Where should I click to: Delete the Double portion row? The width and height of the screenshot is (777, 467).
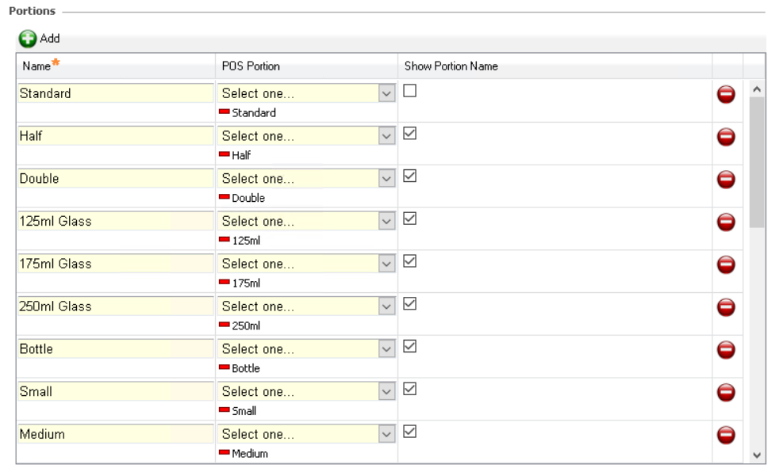[x=726, y=179]
